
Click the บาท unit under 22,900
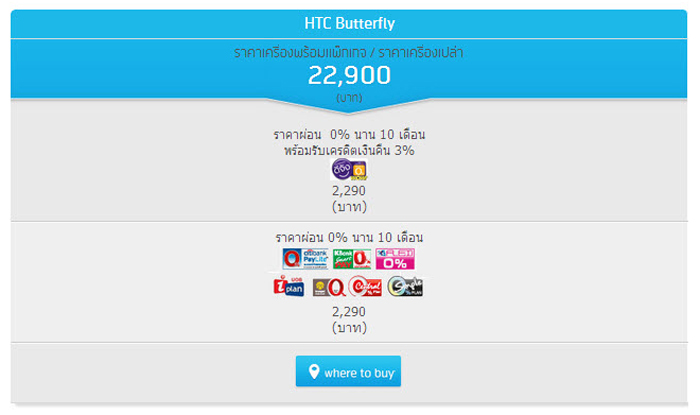tap(349, 97)
